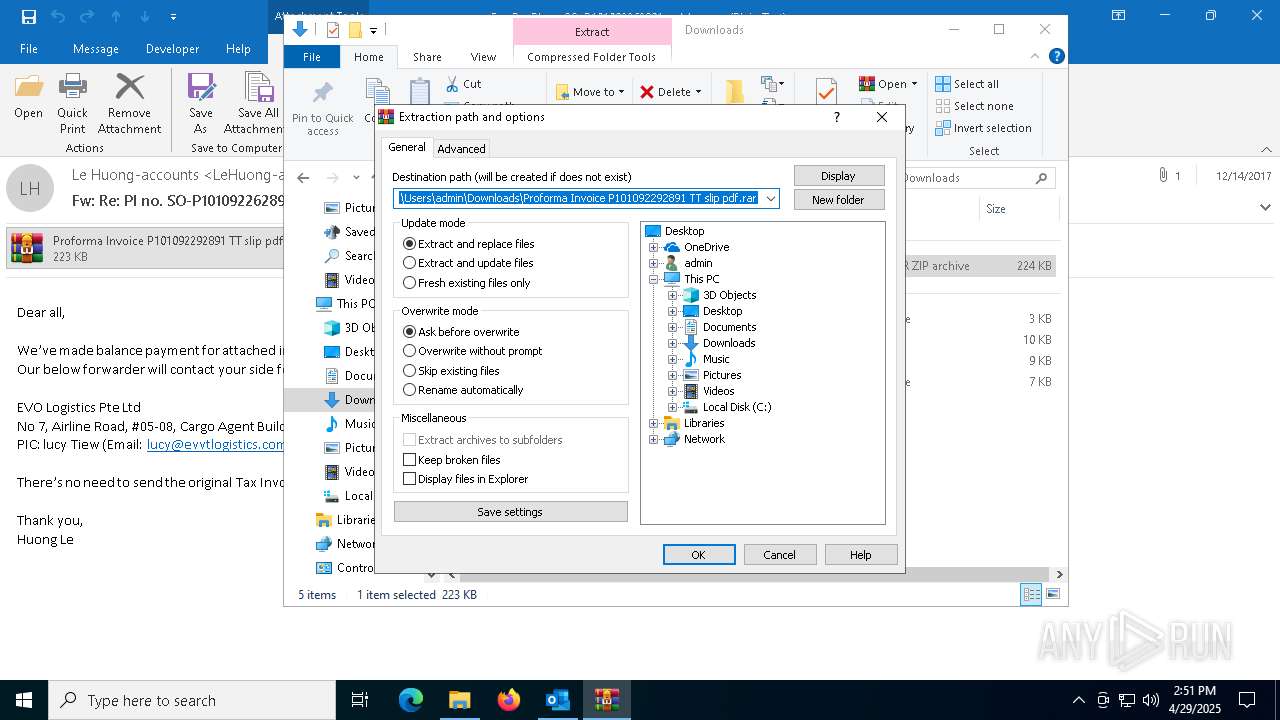The height and width of the screenshot is (720, 1280).
Task: Open Explorer's View ribbon tab
Action: [483, 57]
